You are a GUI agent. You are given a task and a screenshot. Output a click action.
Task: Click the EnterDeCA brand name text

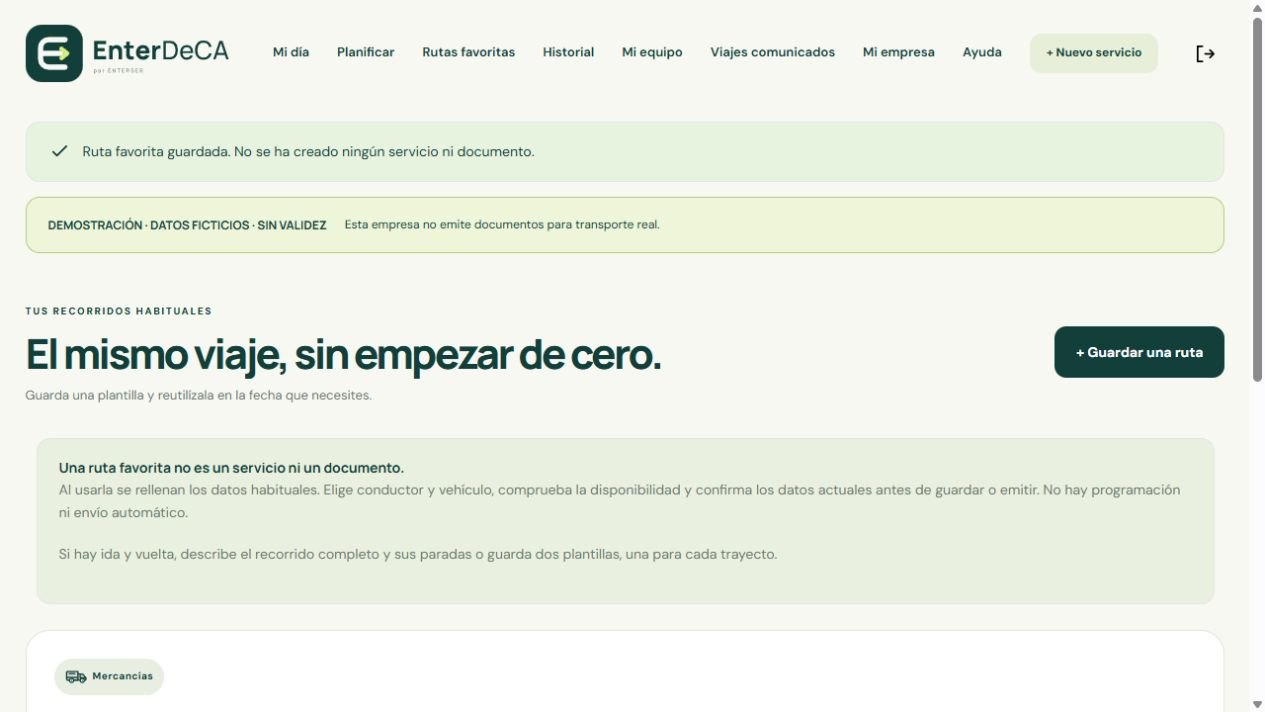coord(160,50)
